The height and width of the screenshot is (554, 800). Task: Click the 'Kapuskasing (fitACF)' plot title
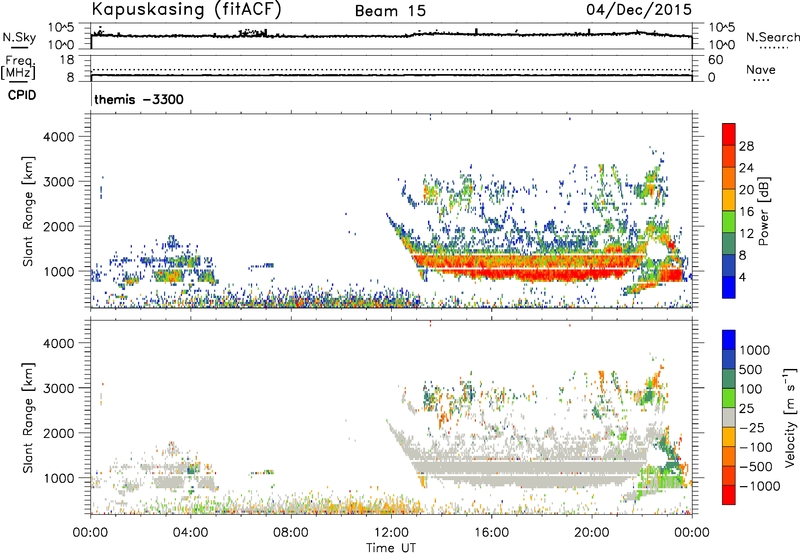pyautogui.click(x=186, y=10)
